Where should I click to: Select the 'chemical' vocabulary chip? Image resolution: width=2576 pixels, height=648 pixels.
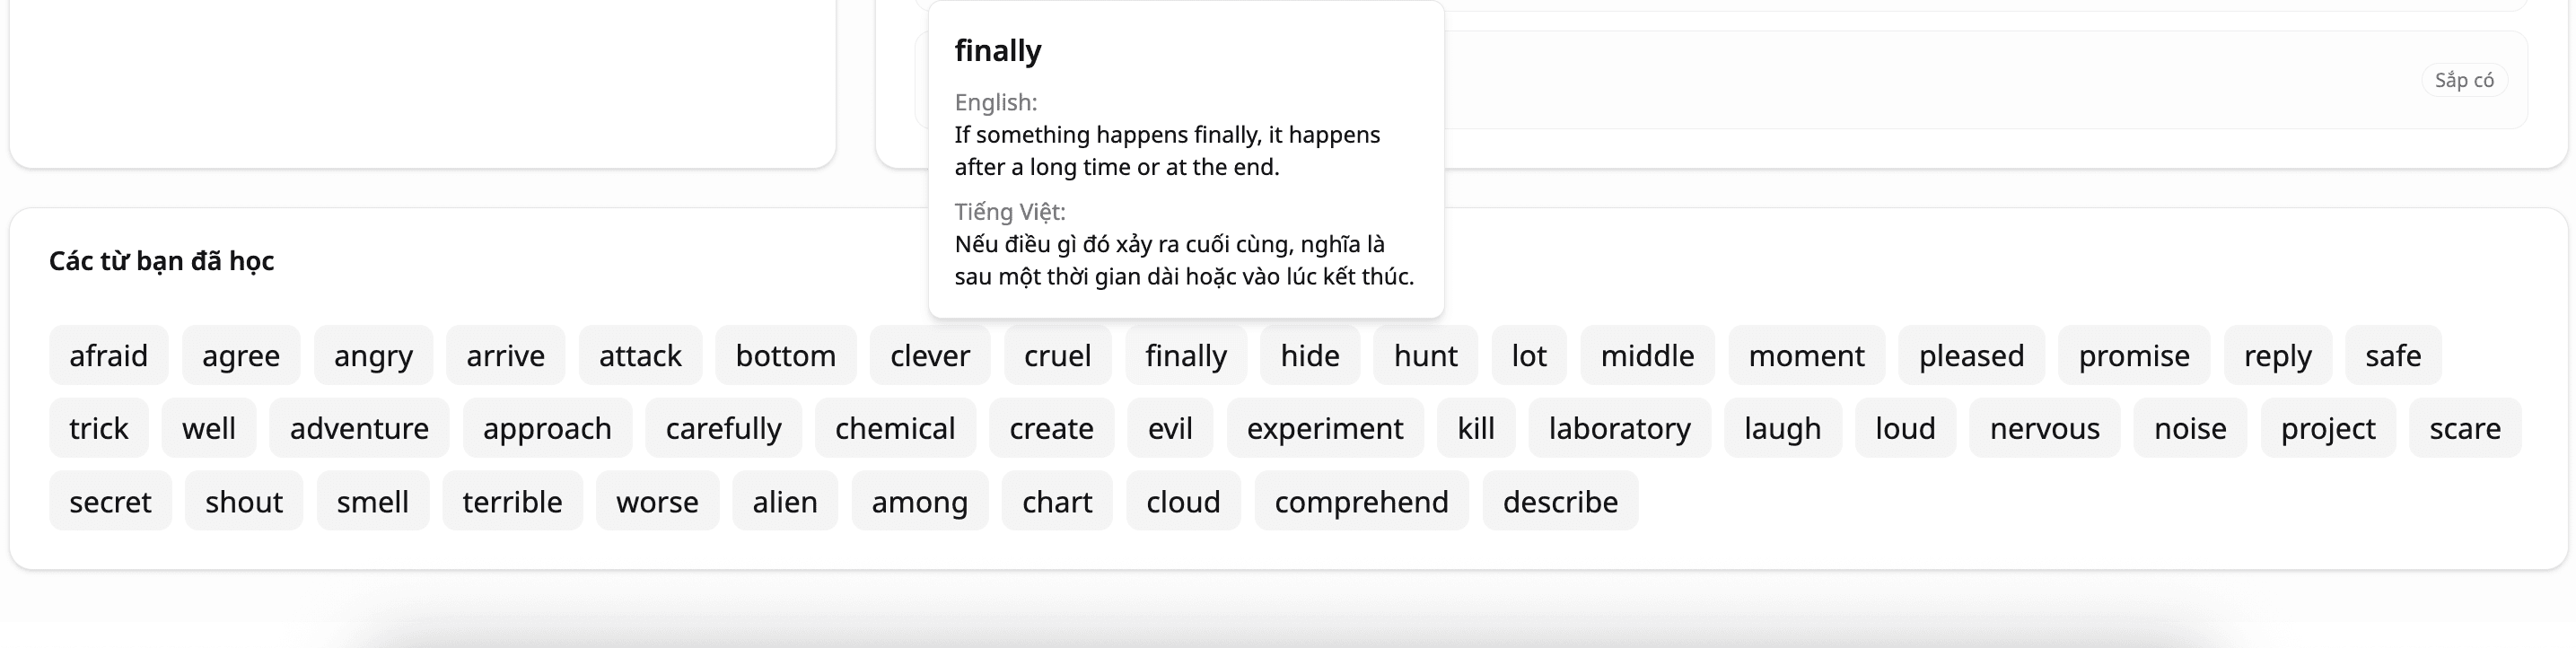pyautogui.click(x=895, y=428)
